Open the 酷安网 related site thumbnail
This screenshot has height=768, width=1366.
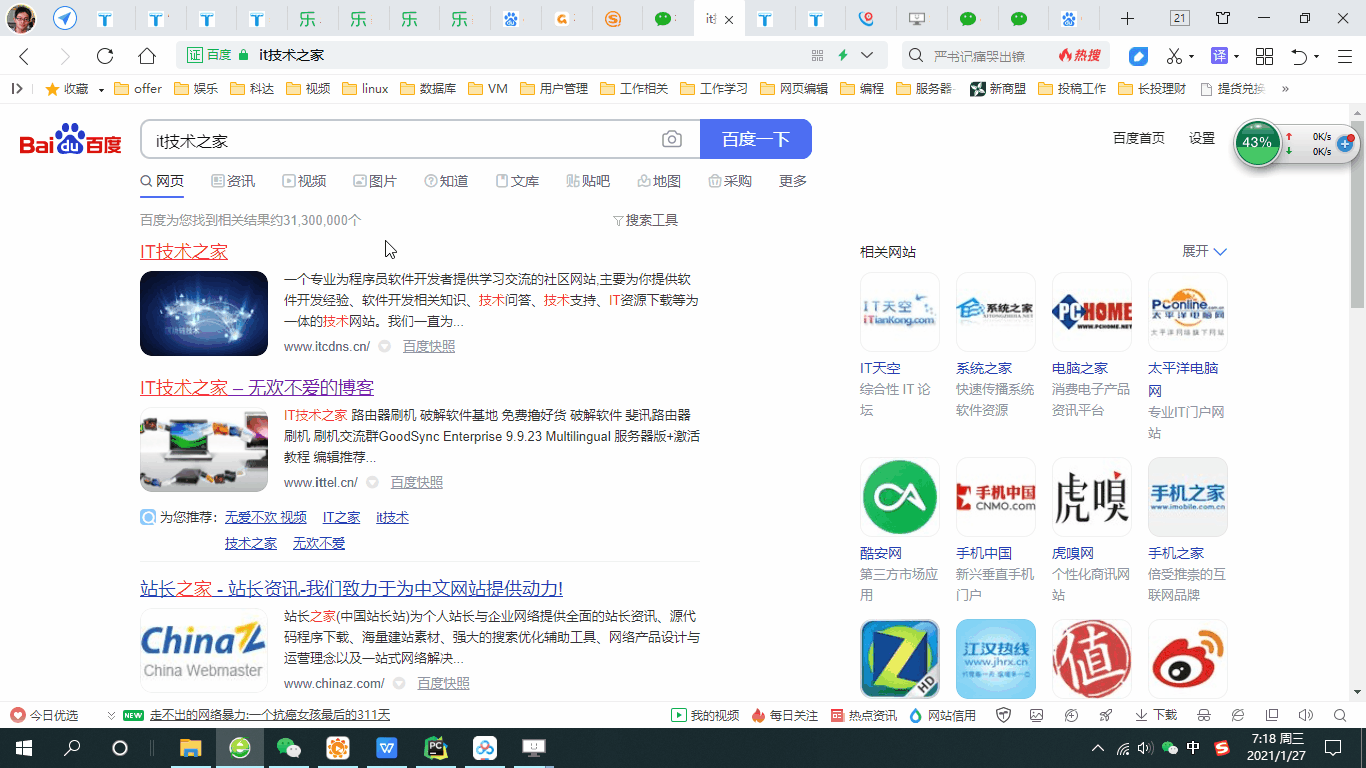(x=900, y=497)
